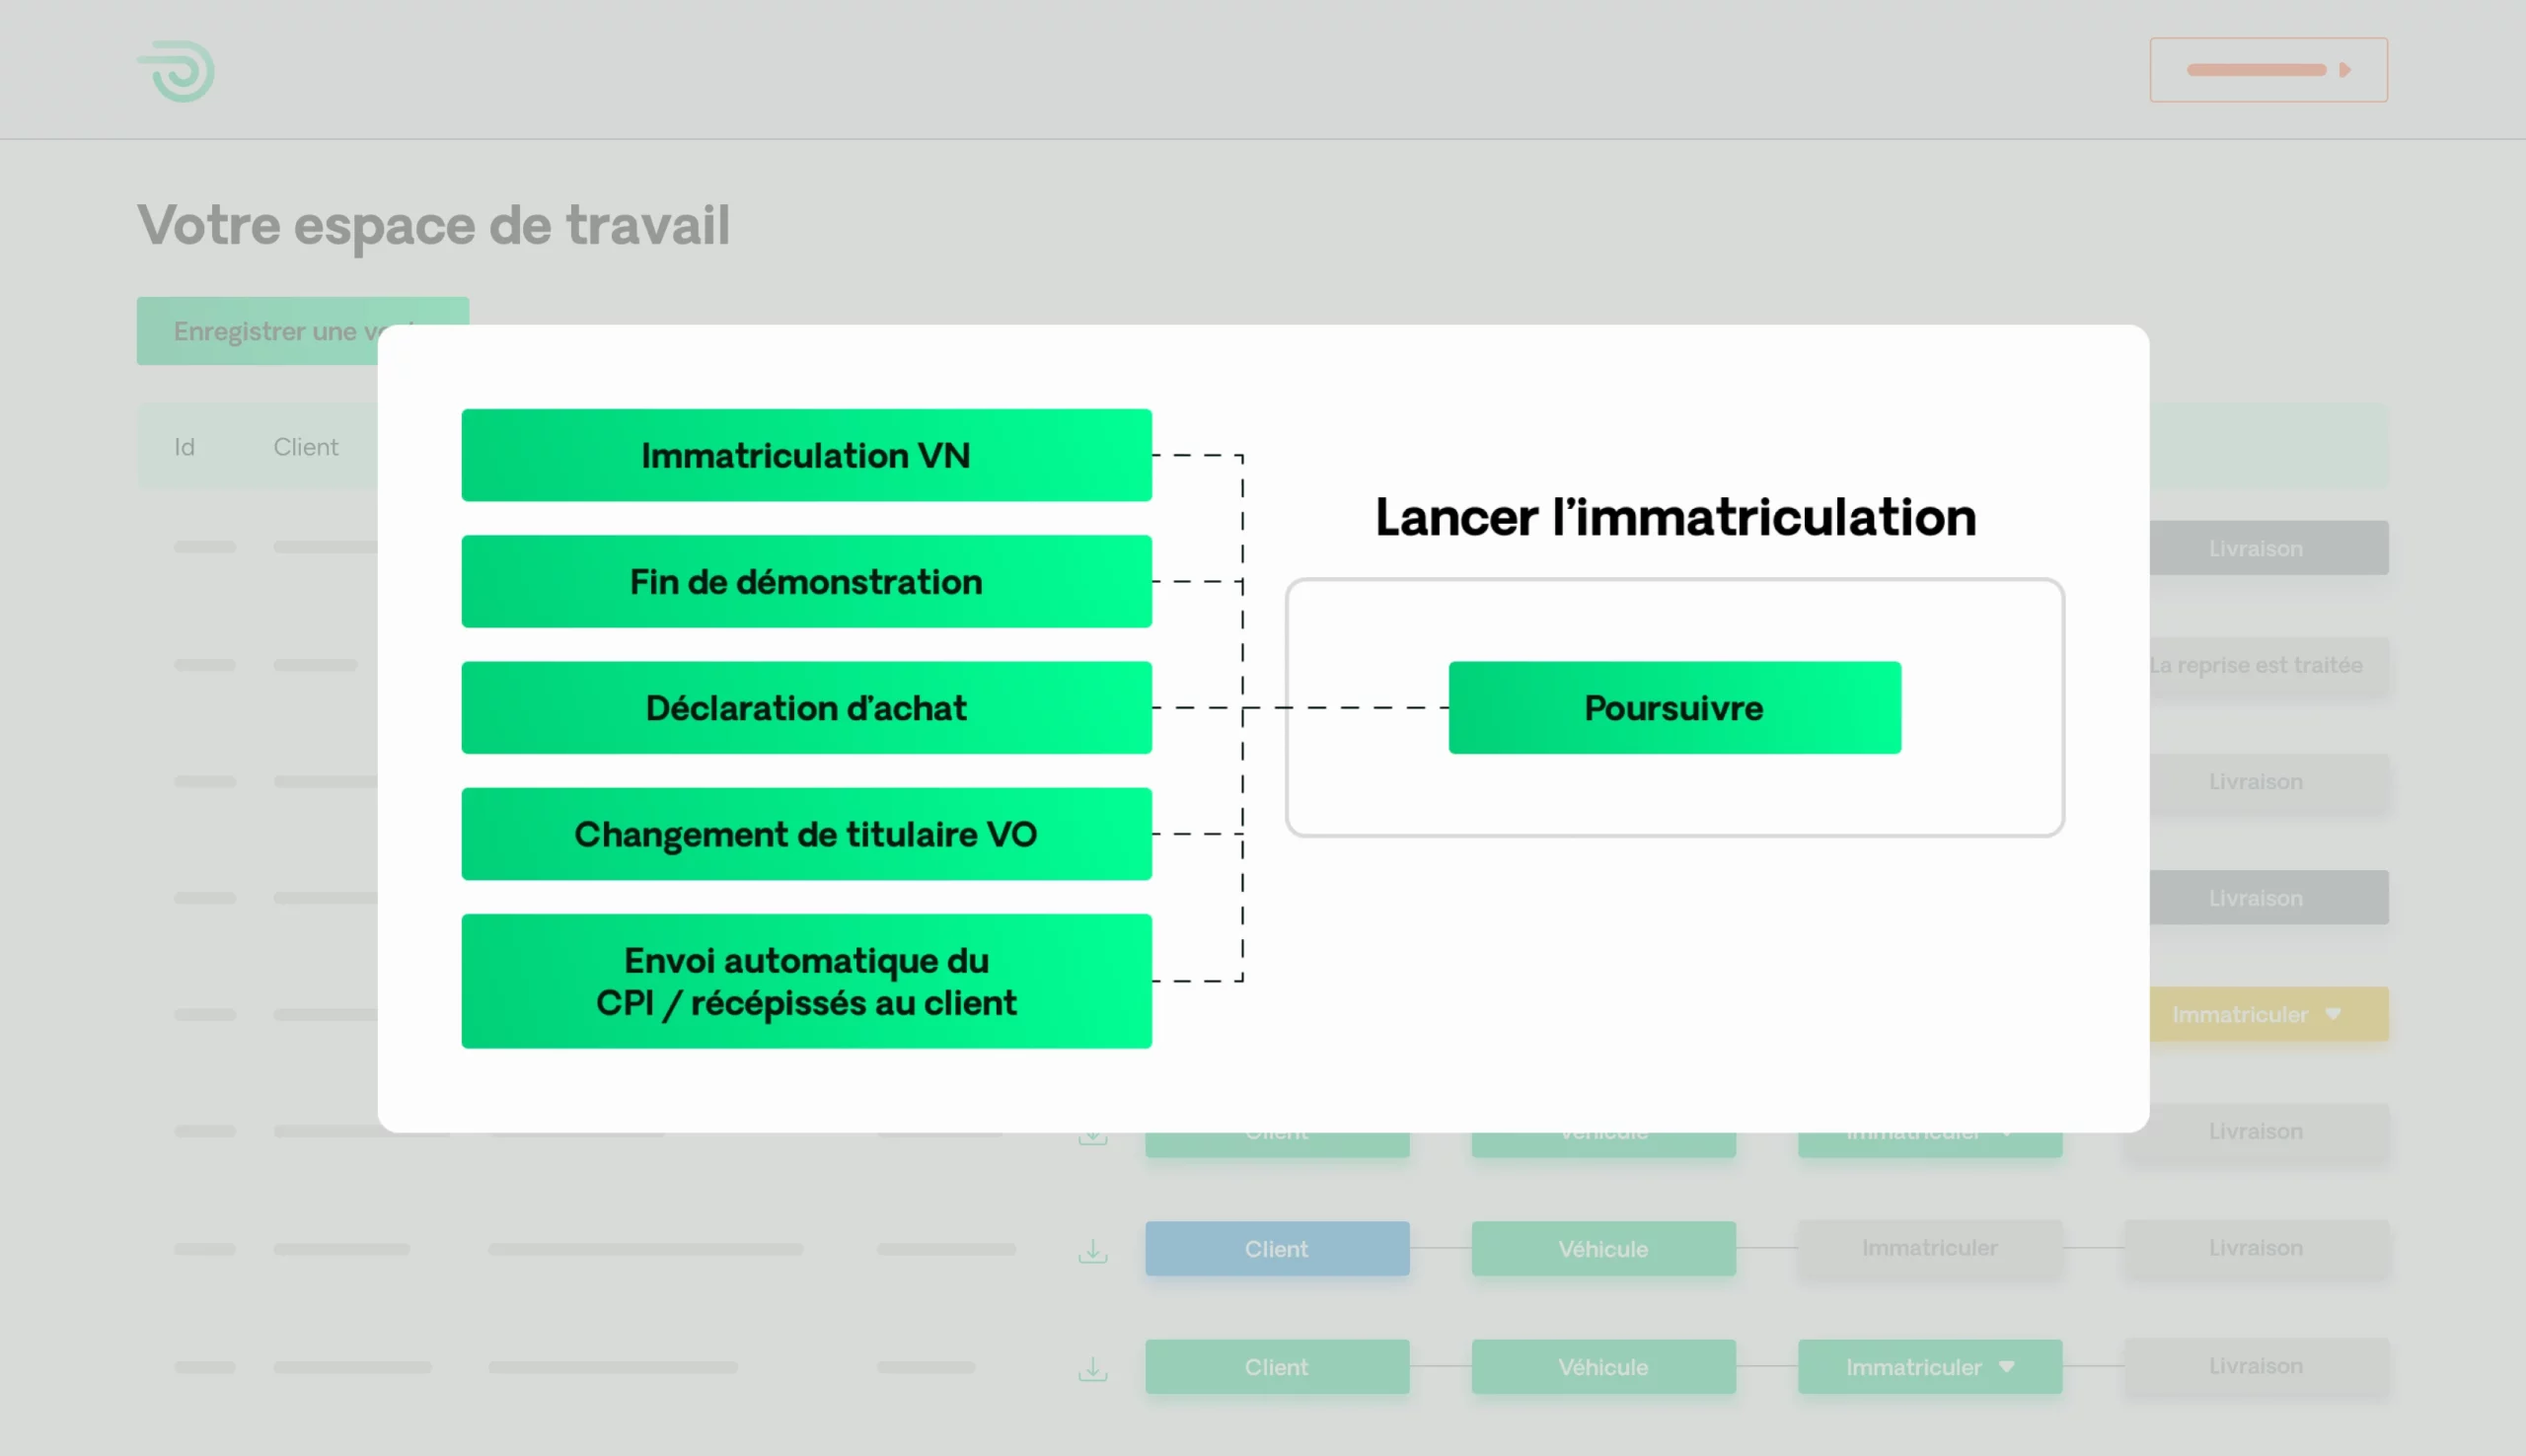Click 'Votre espace de travail' title
This screenshot has width=2526, height=1456.
click(x=433, y=224)
